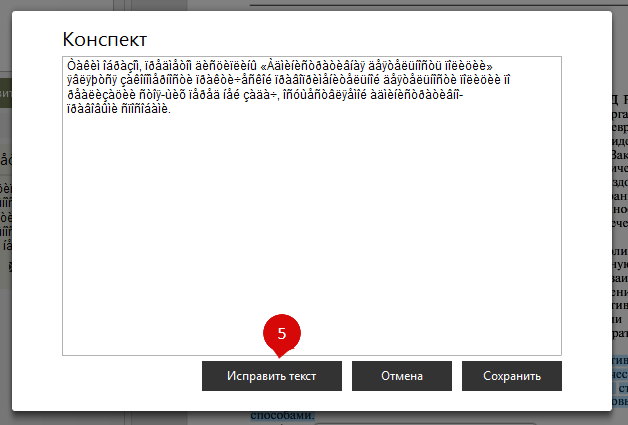Click dimmed document text right of dialog
The image size is (628, 425).
620,200
